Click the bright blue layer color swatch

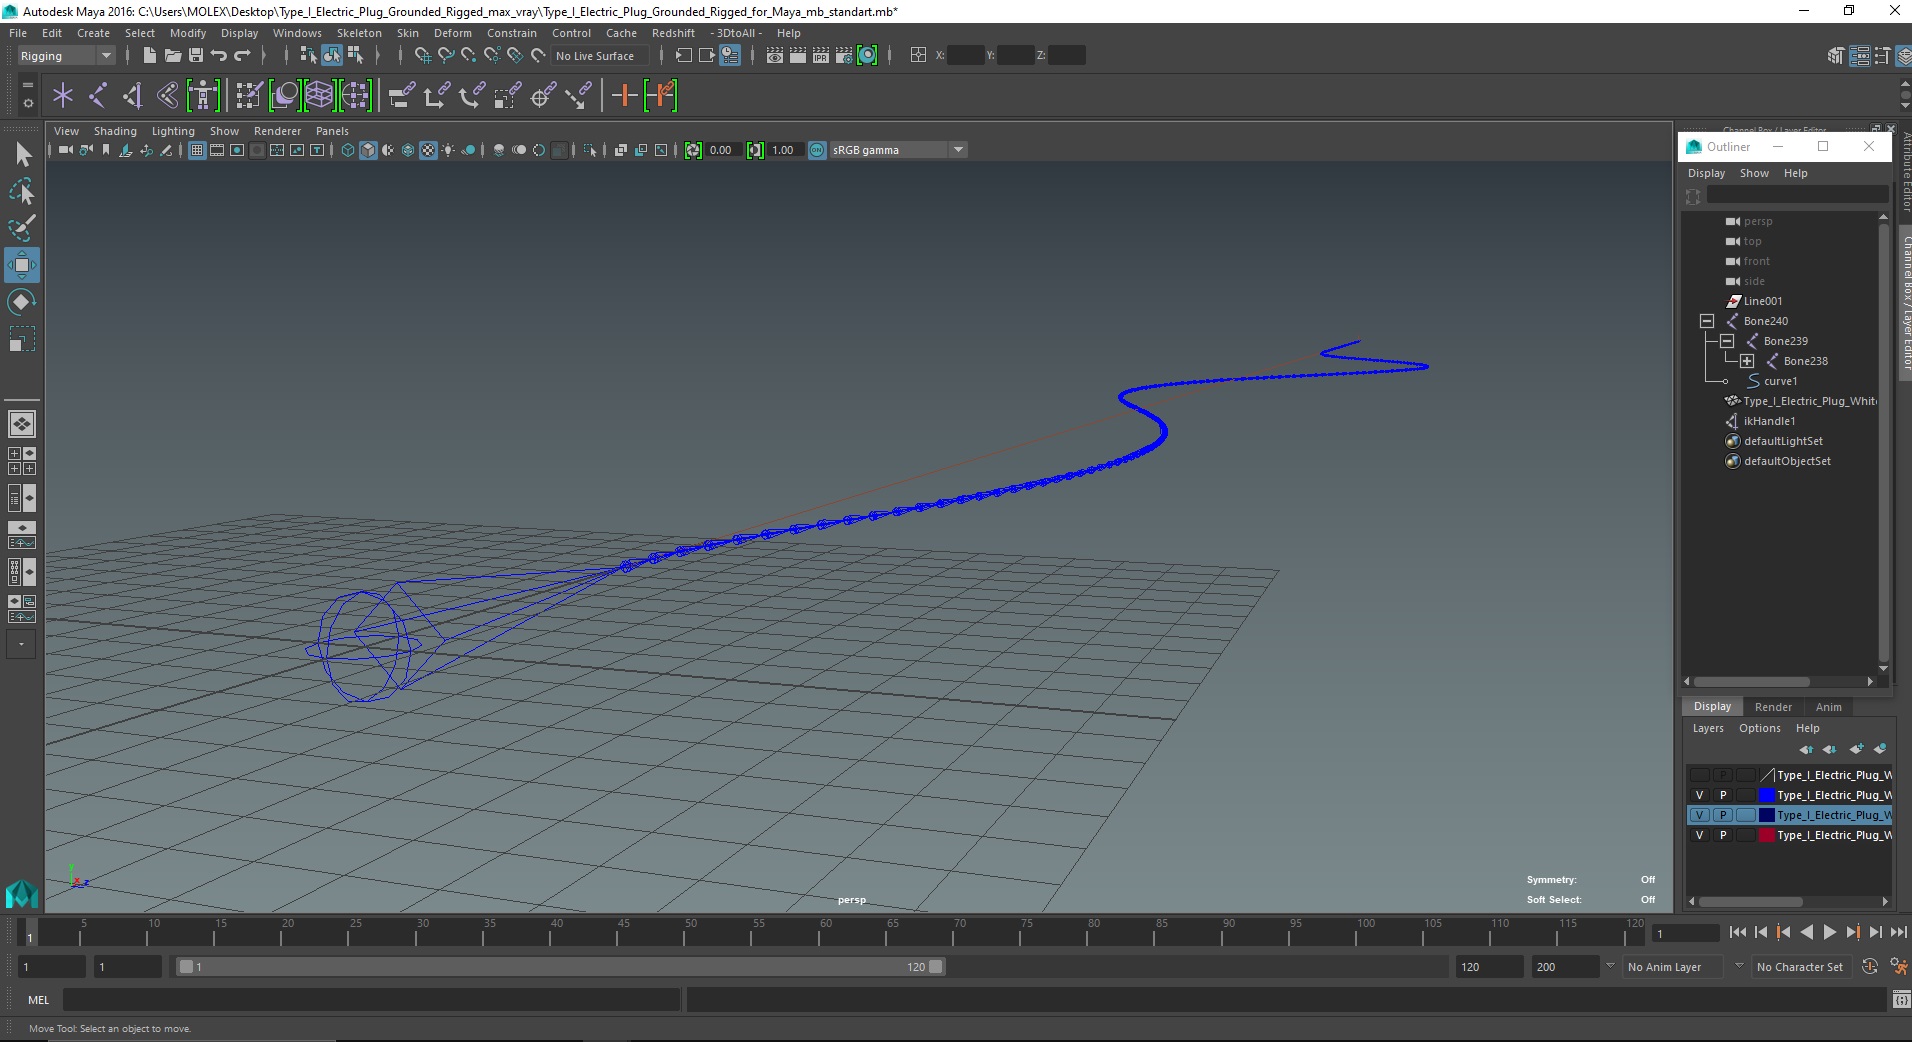coord(1767,795)
